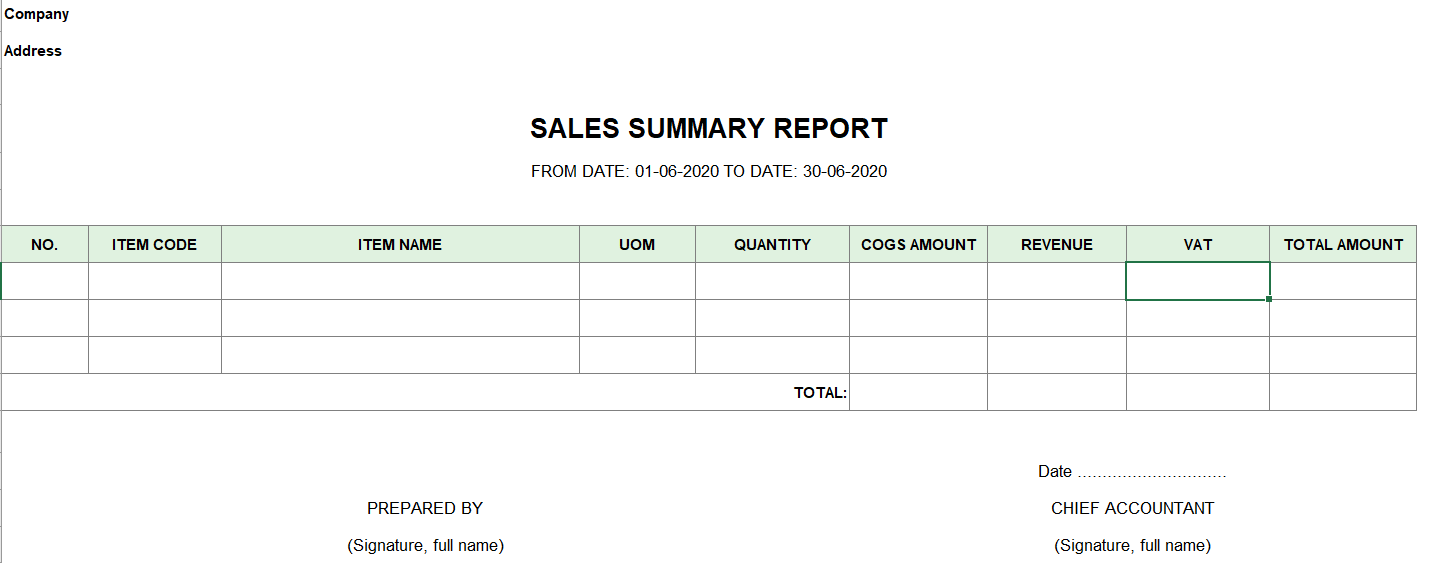Click the UOM header cell

pyautogui.click(x=637, y=244)
